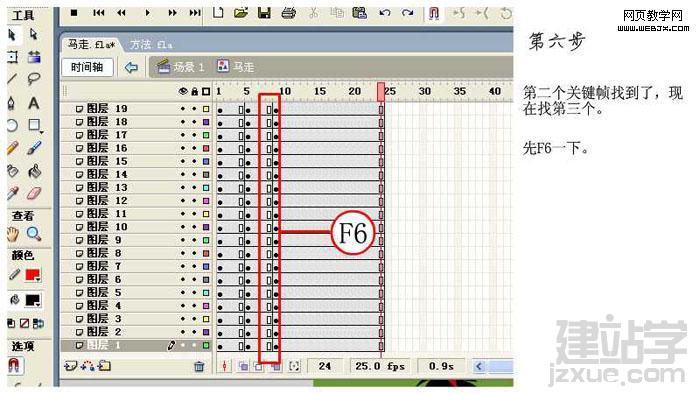
Task: Expand the Rectangle tool options arrow
Action: coord(41,133)
